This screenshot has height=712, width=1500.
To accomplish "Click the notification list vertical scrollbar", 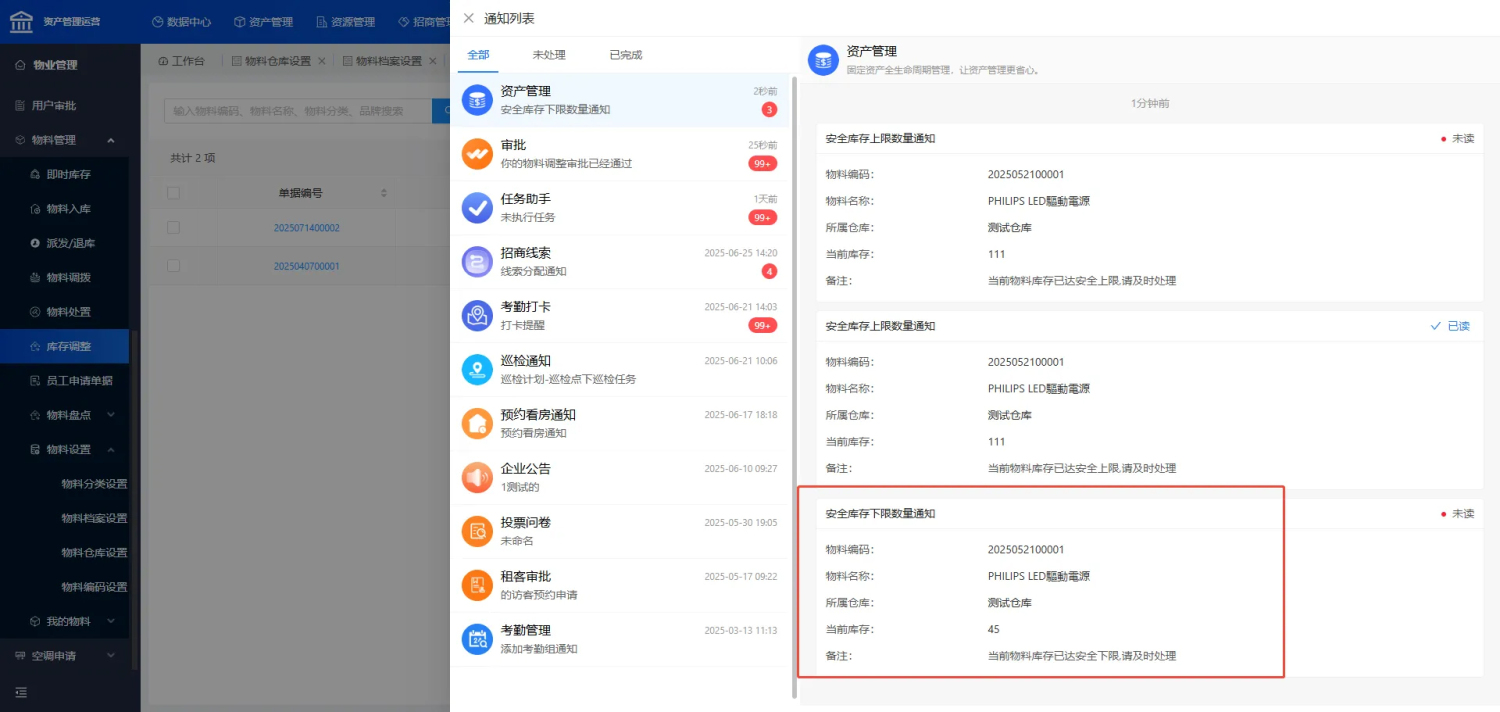I will pyautogui.click(x=795, y=387).
